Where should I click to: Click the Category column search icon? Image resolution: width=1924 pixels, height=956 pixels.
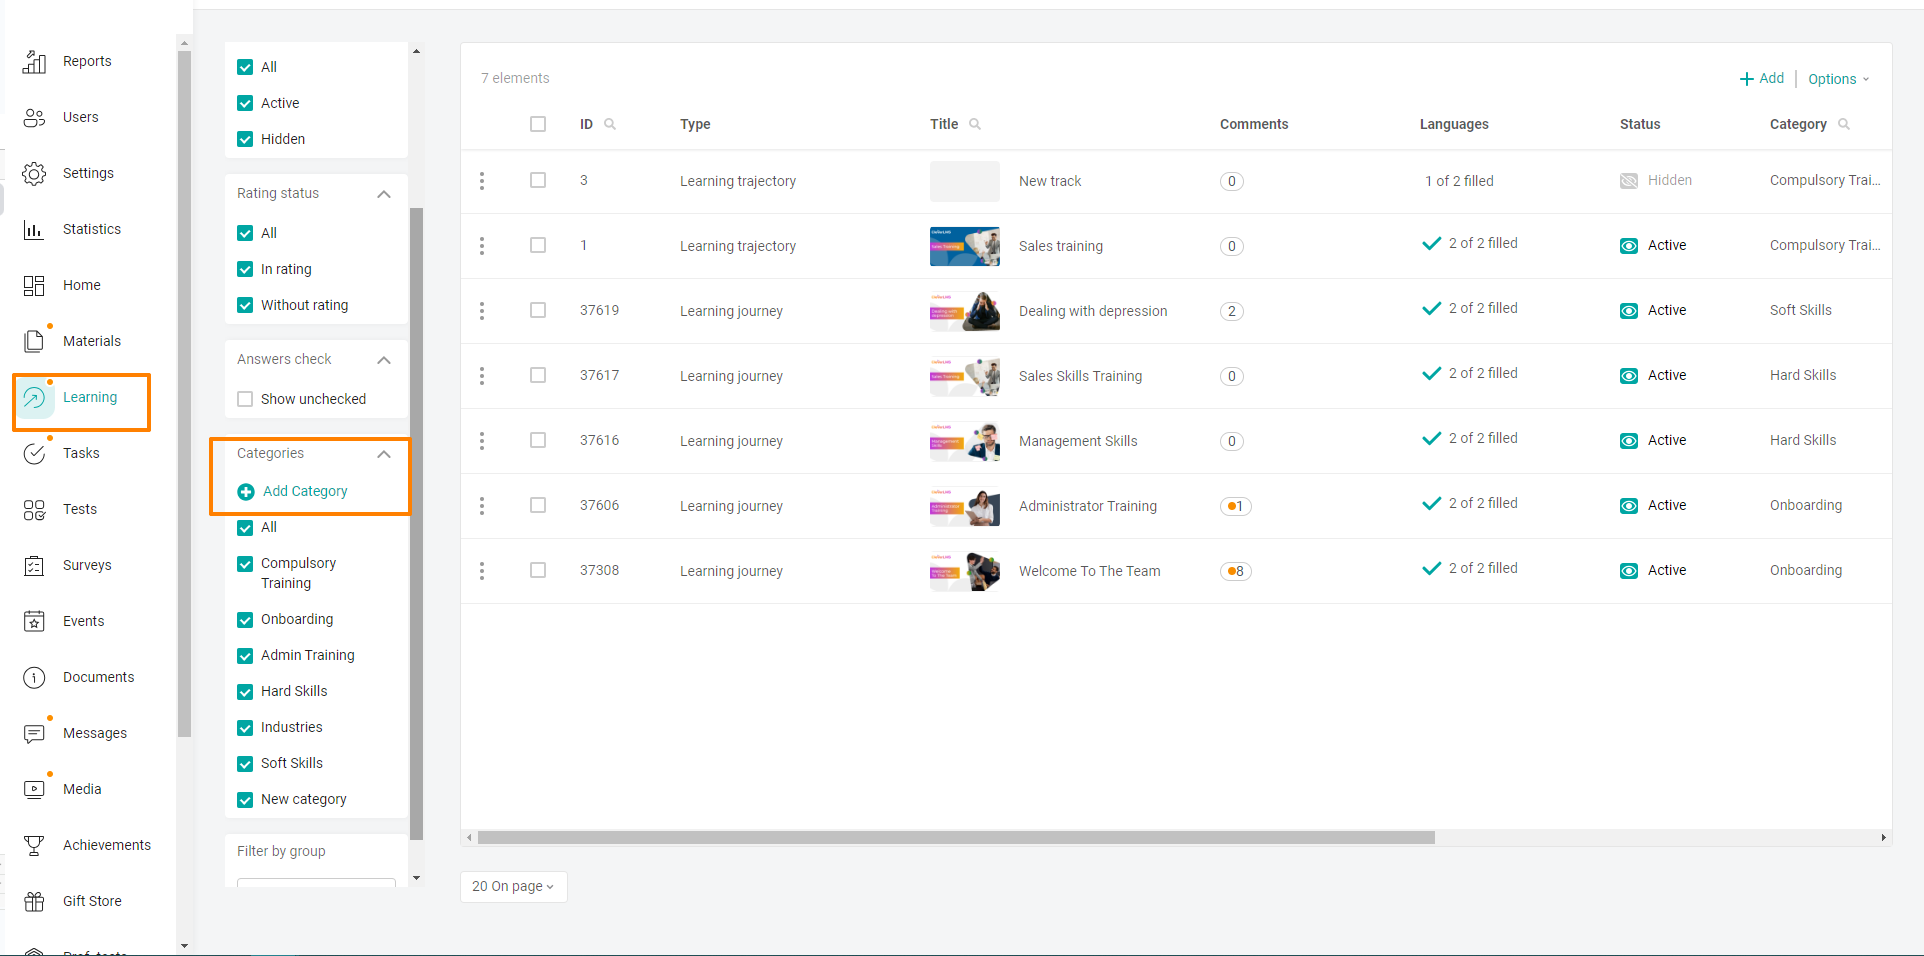click(1844, 124)
